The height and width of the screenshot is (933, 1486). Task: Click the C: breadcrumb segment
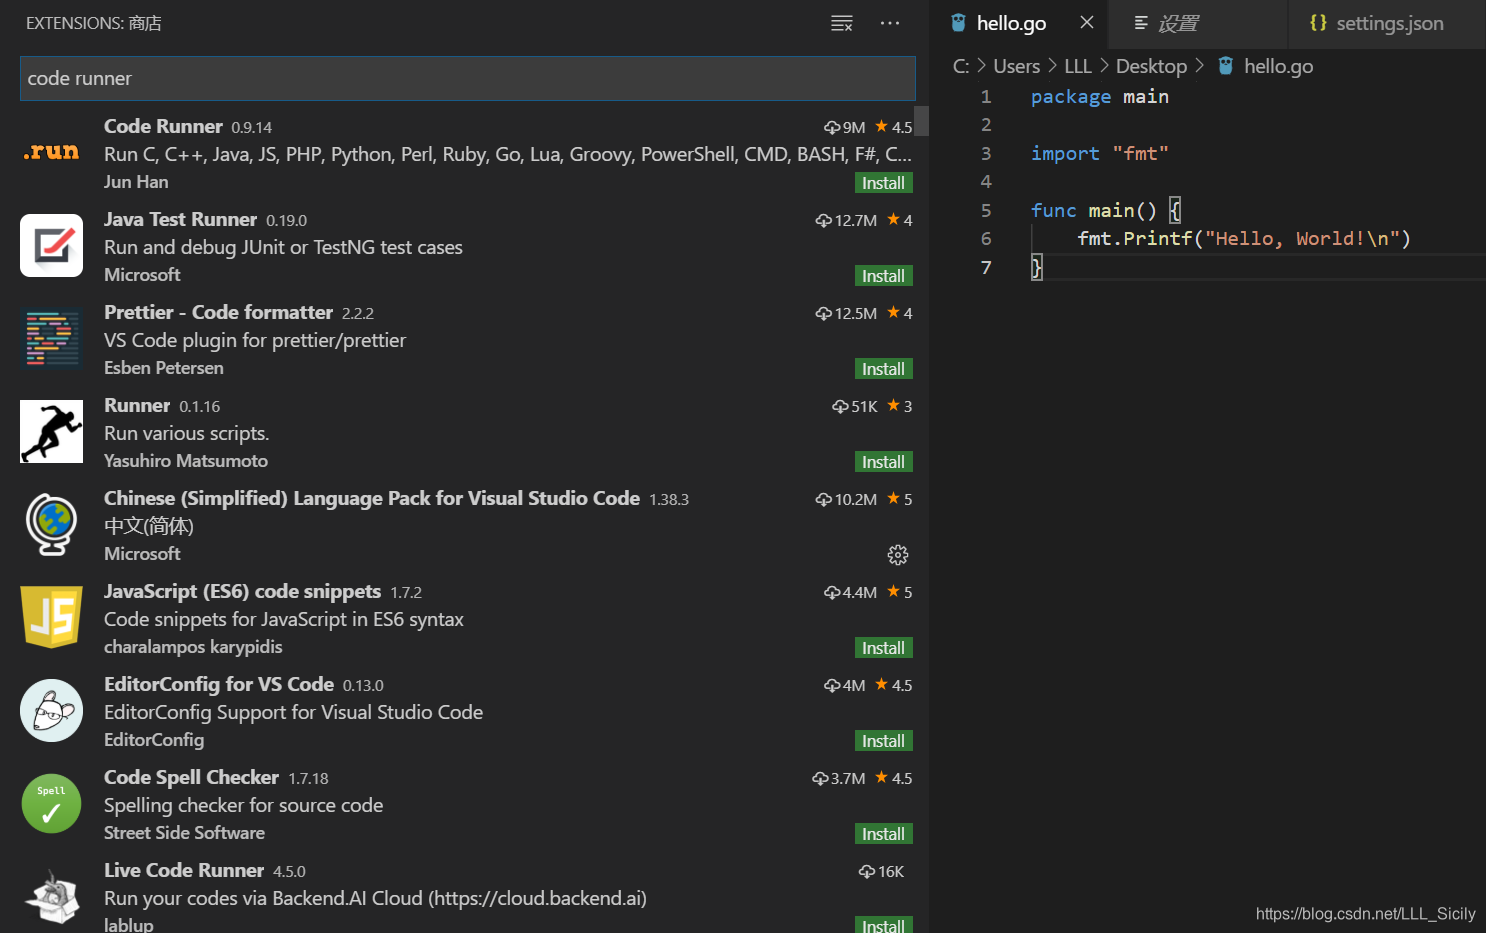(x=961, y=66)
